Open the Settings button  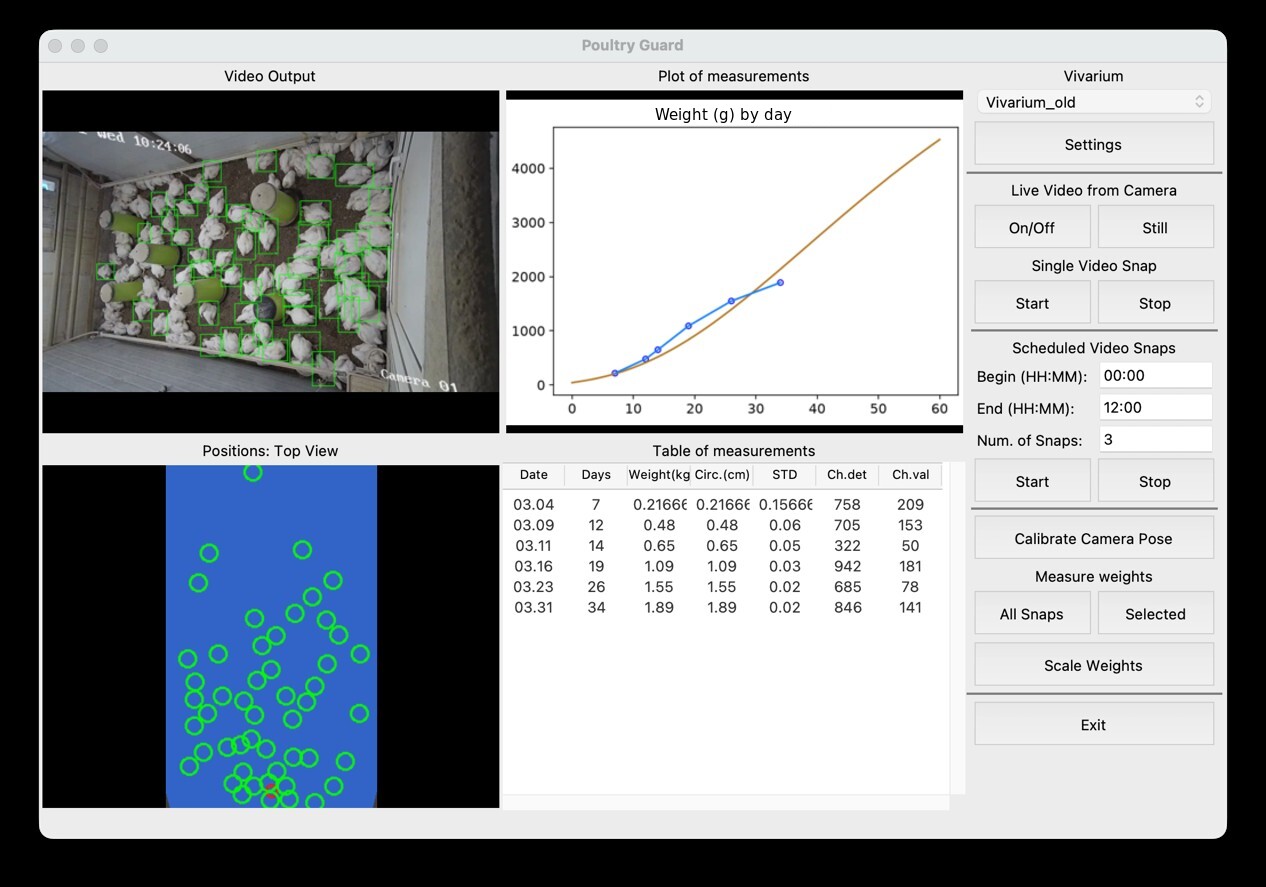click(x=1093, y=144)
